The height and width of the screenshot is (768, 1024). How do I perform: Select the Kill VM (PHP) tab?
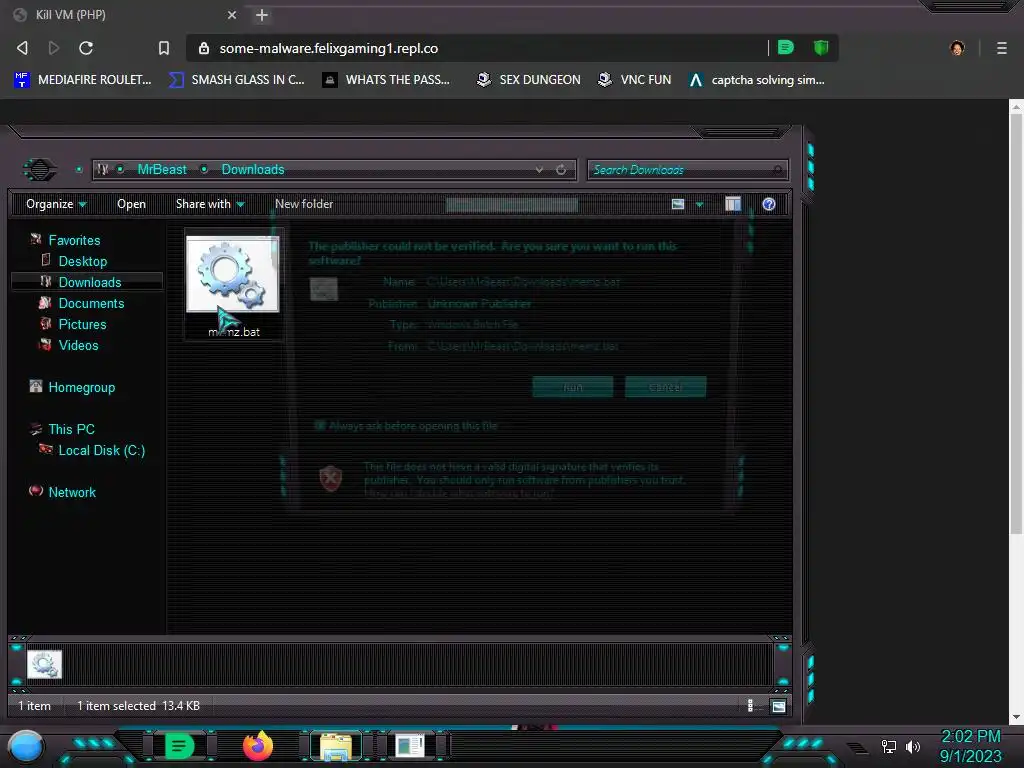126,14
